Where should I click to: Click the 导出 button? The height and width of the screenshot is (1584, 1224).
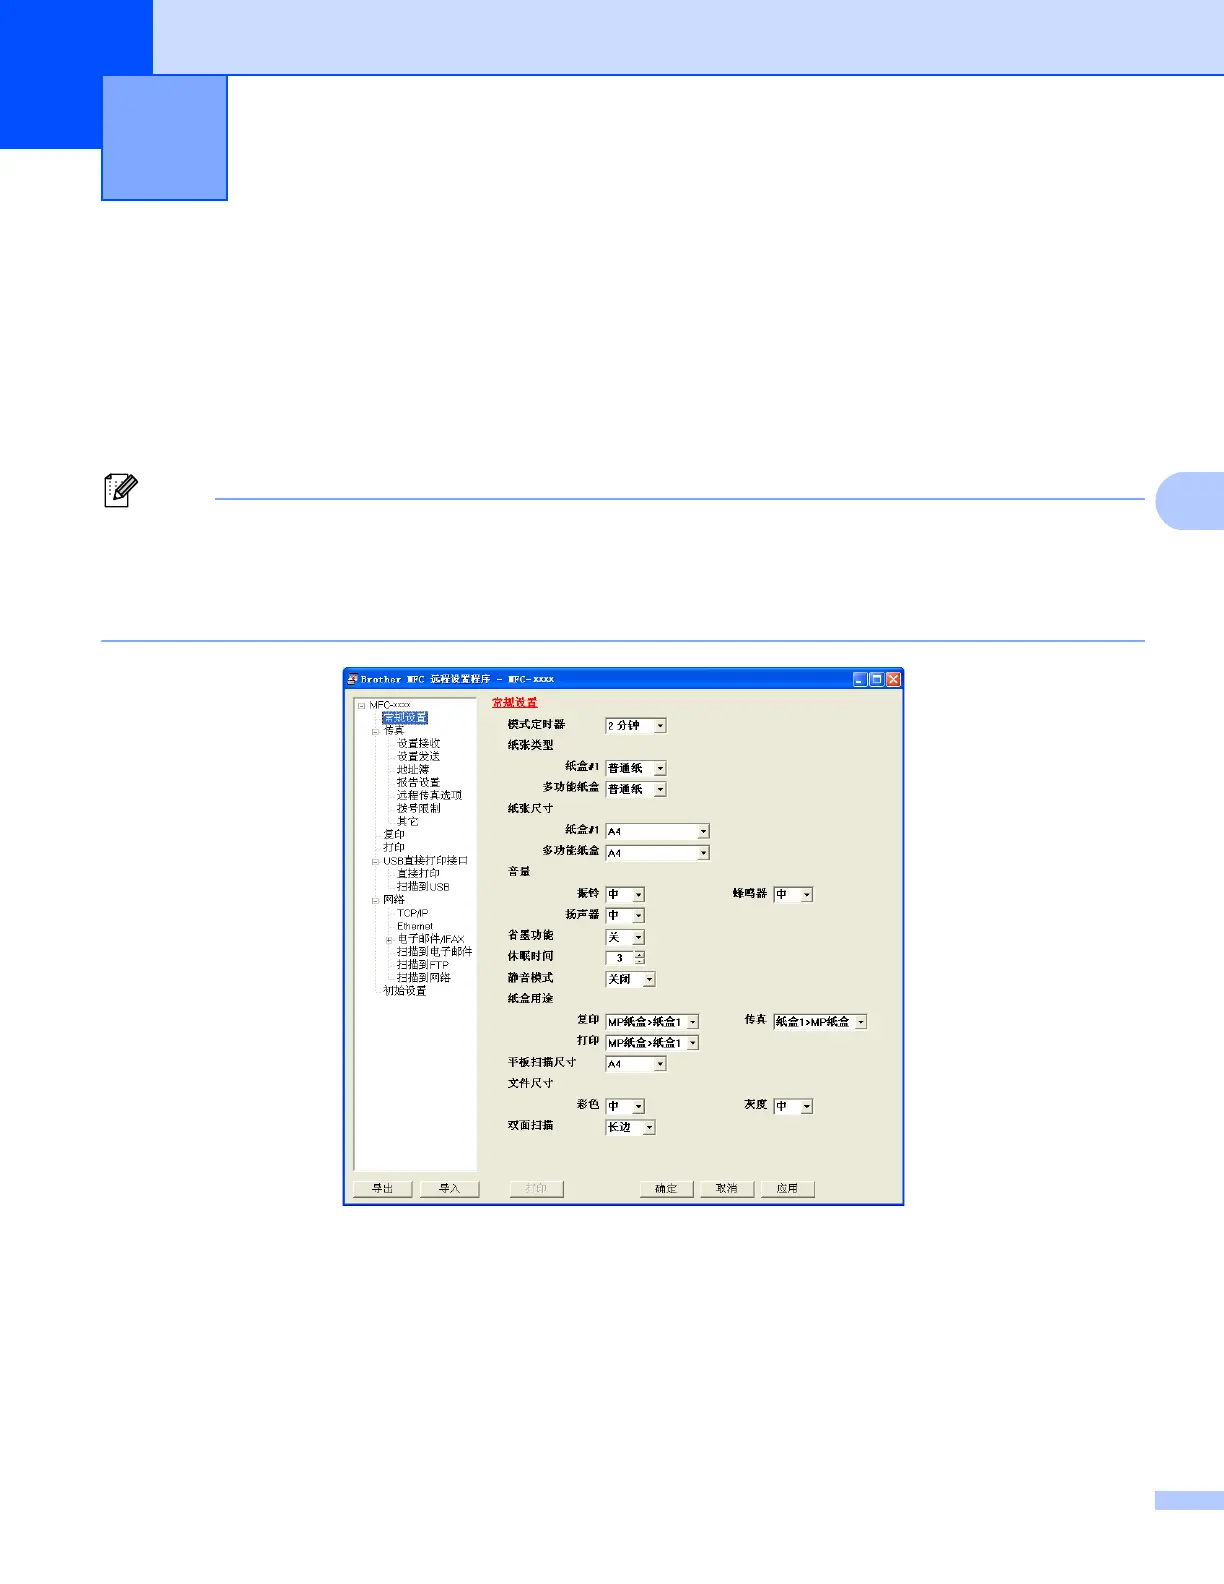pyautogui.click(x=383, y=1189)
